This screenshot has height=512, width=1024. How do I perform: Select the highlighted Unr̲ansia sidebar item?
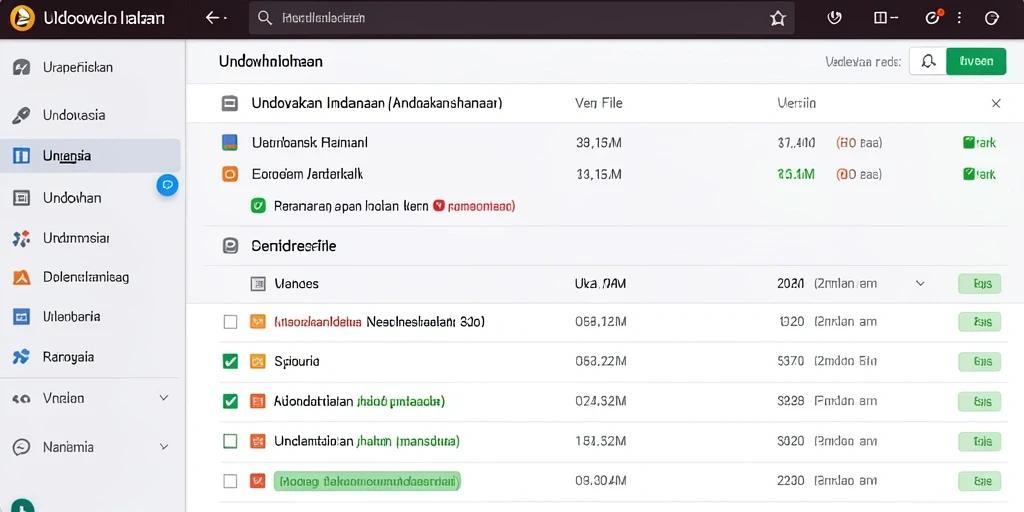[x=90, y=155]
